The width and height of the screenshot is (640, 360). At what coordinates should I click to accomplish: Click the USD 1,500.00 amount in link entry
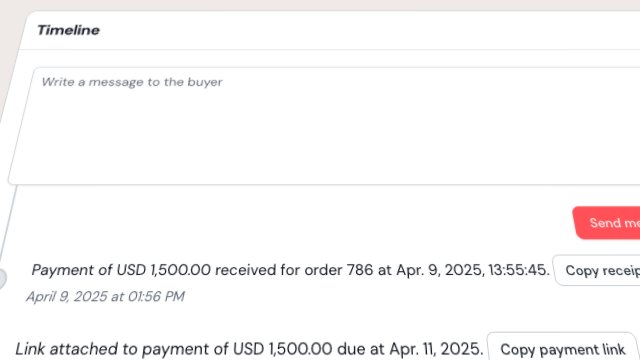(x=282, y=349)
